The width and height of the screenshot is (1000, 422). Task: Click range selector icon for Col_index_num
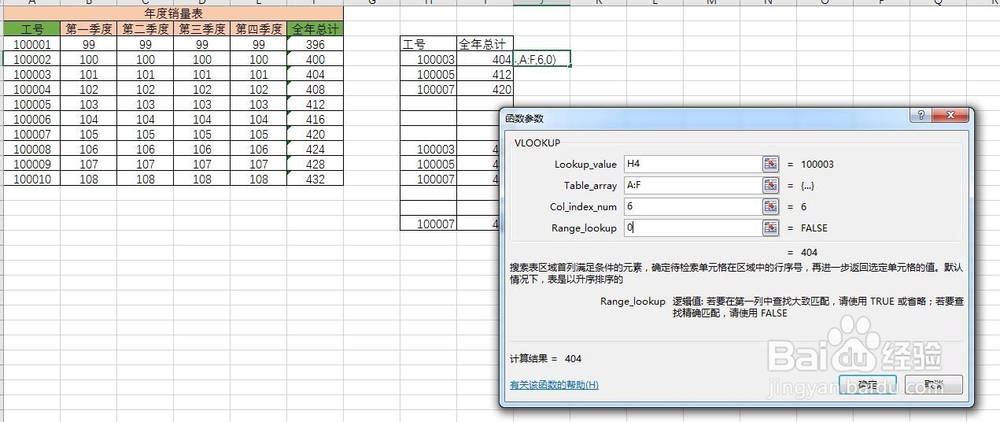(x=771, y=207)
